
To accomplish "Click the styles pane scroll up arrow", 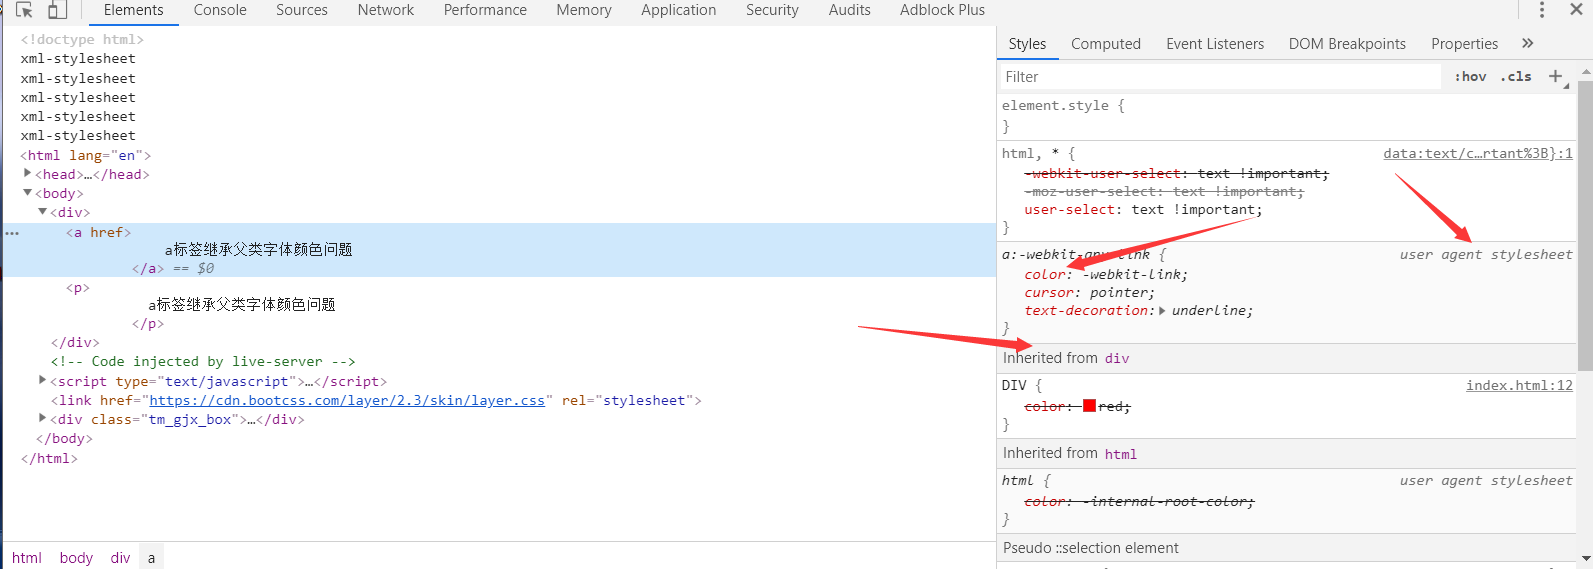I will pos(1585,72).
